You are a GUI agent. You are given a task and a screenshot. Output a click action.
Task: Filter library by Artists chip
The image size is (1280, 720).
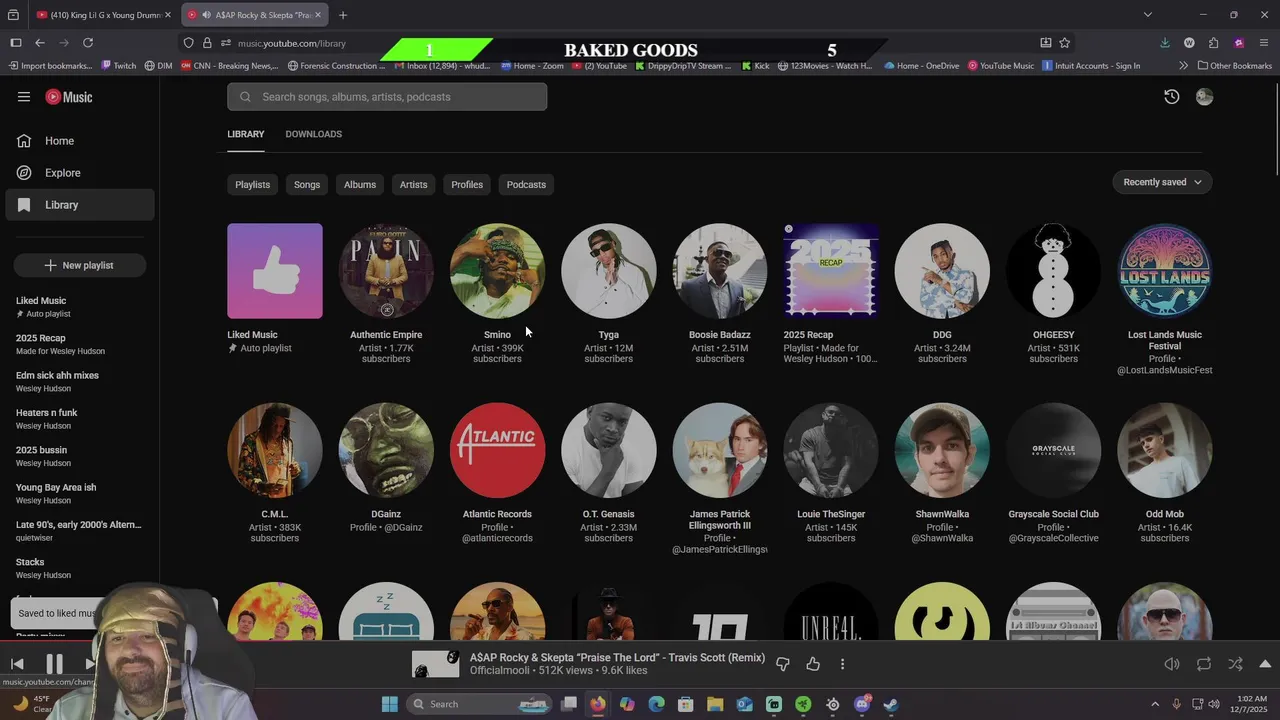click(x=413, y=185)
